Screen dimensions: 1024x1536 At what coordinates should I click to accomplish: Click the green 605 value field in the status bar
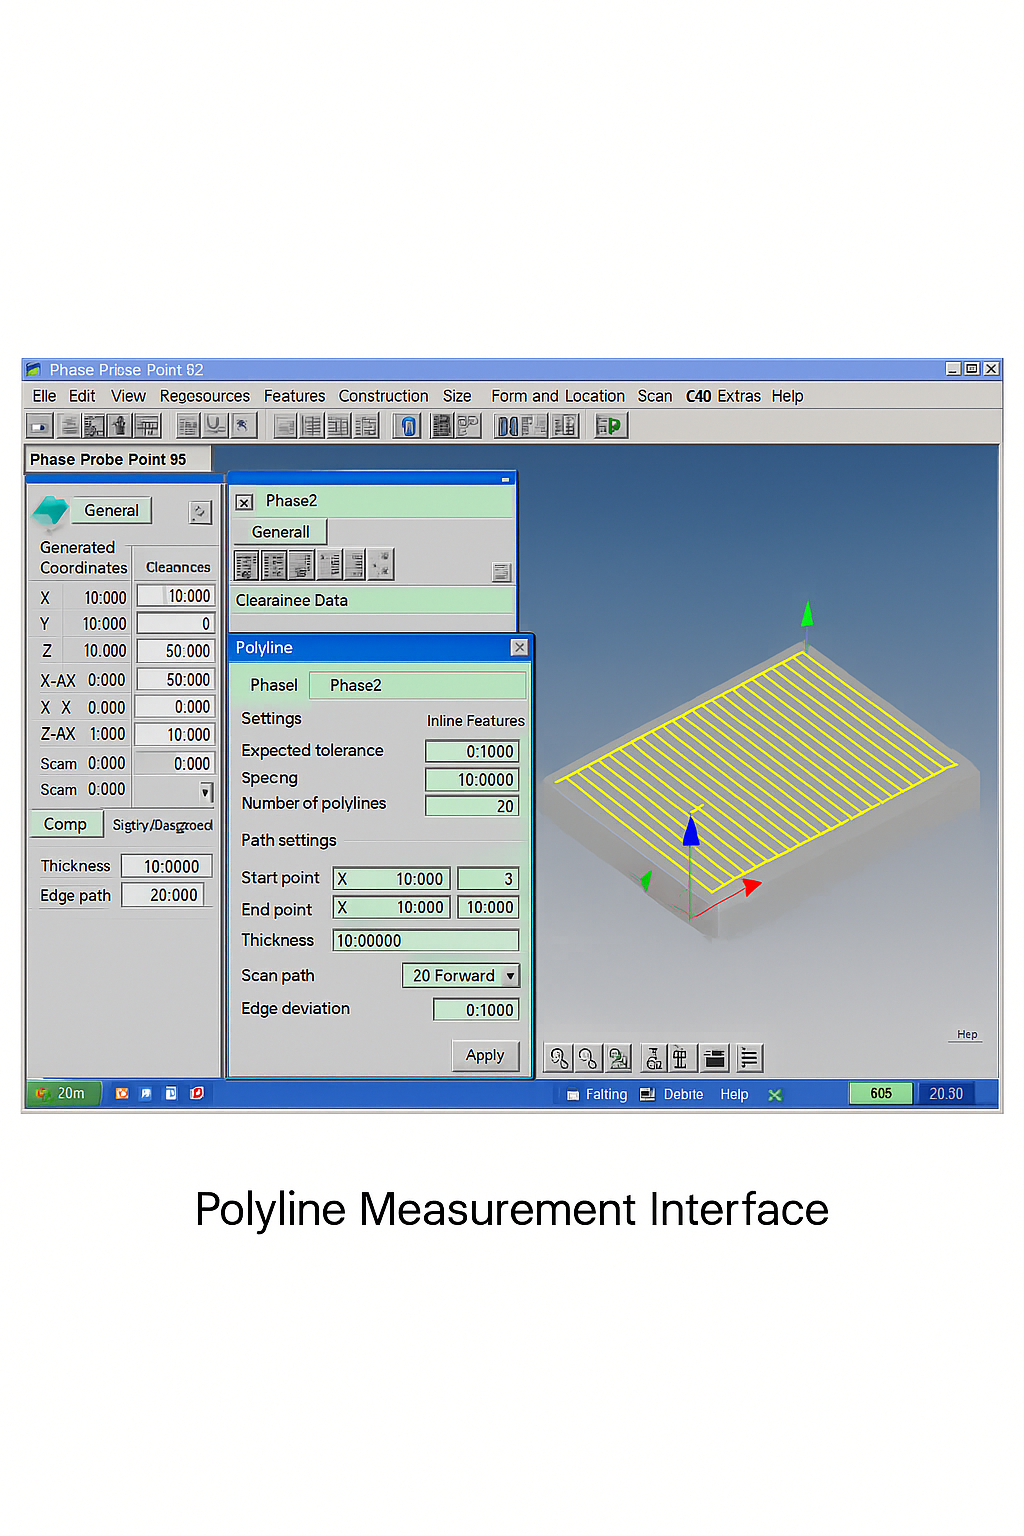[880, 1093]
